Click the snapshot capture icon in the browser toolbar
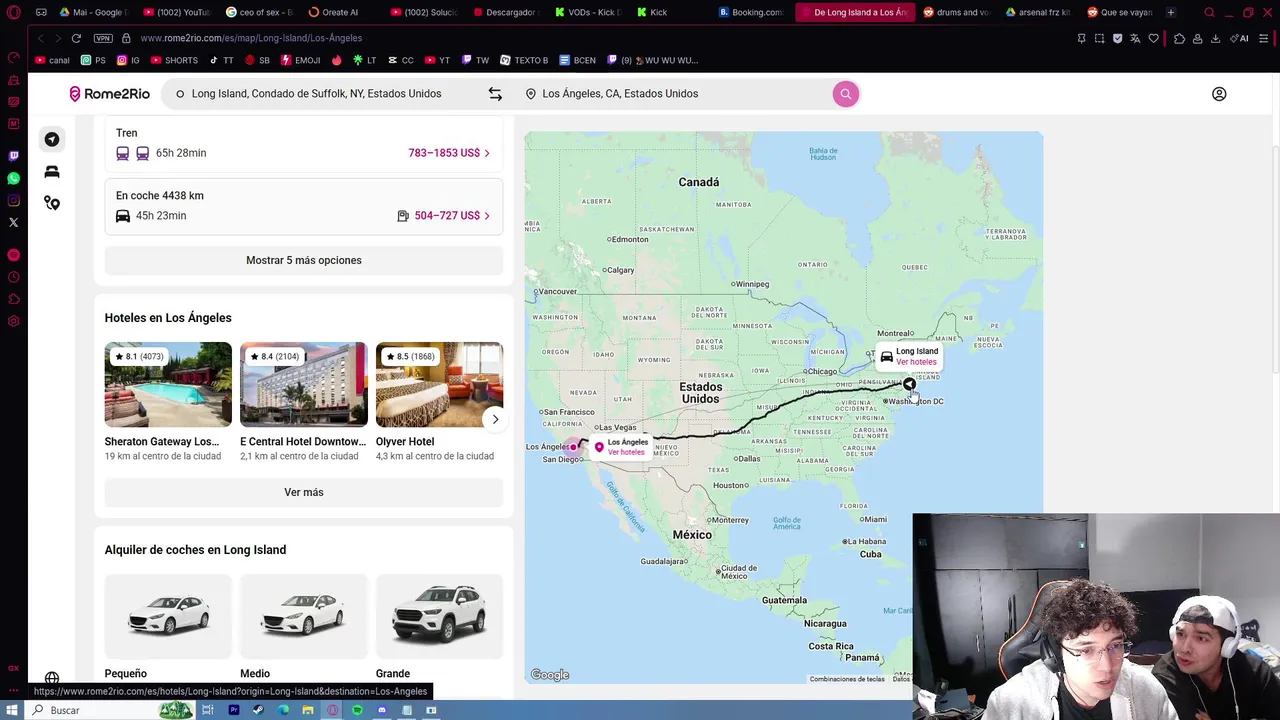The image size is (1280, 720). (x=1099, y=38)
